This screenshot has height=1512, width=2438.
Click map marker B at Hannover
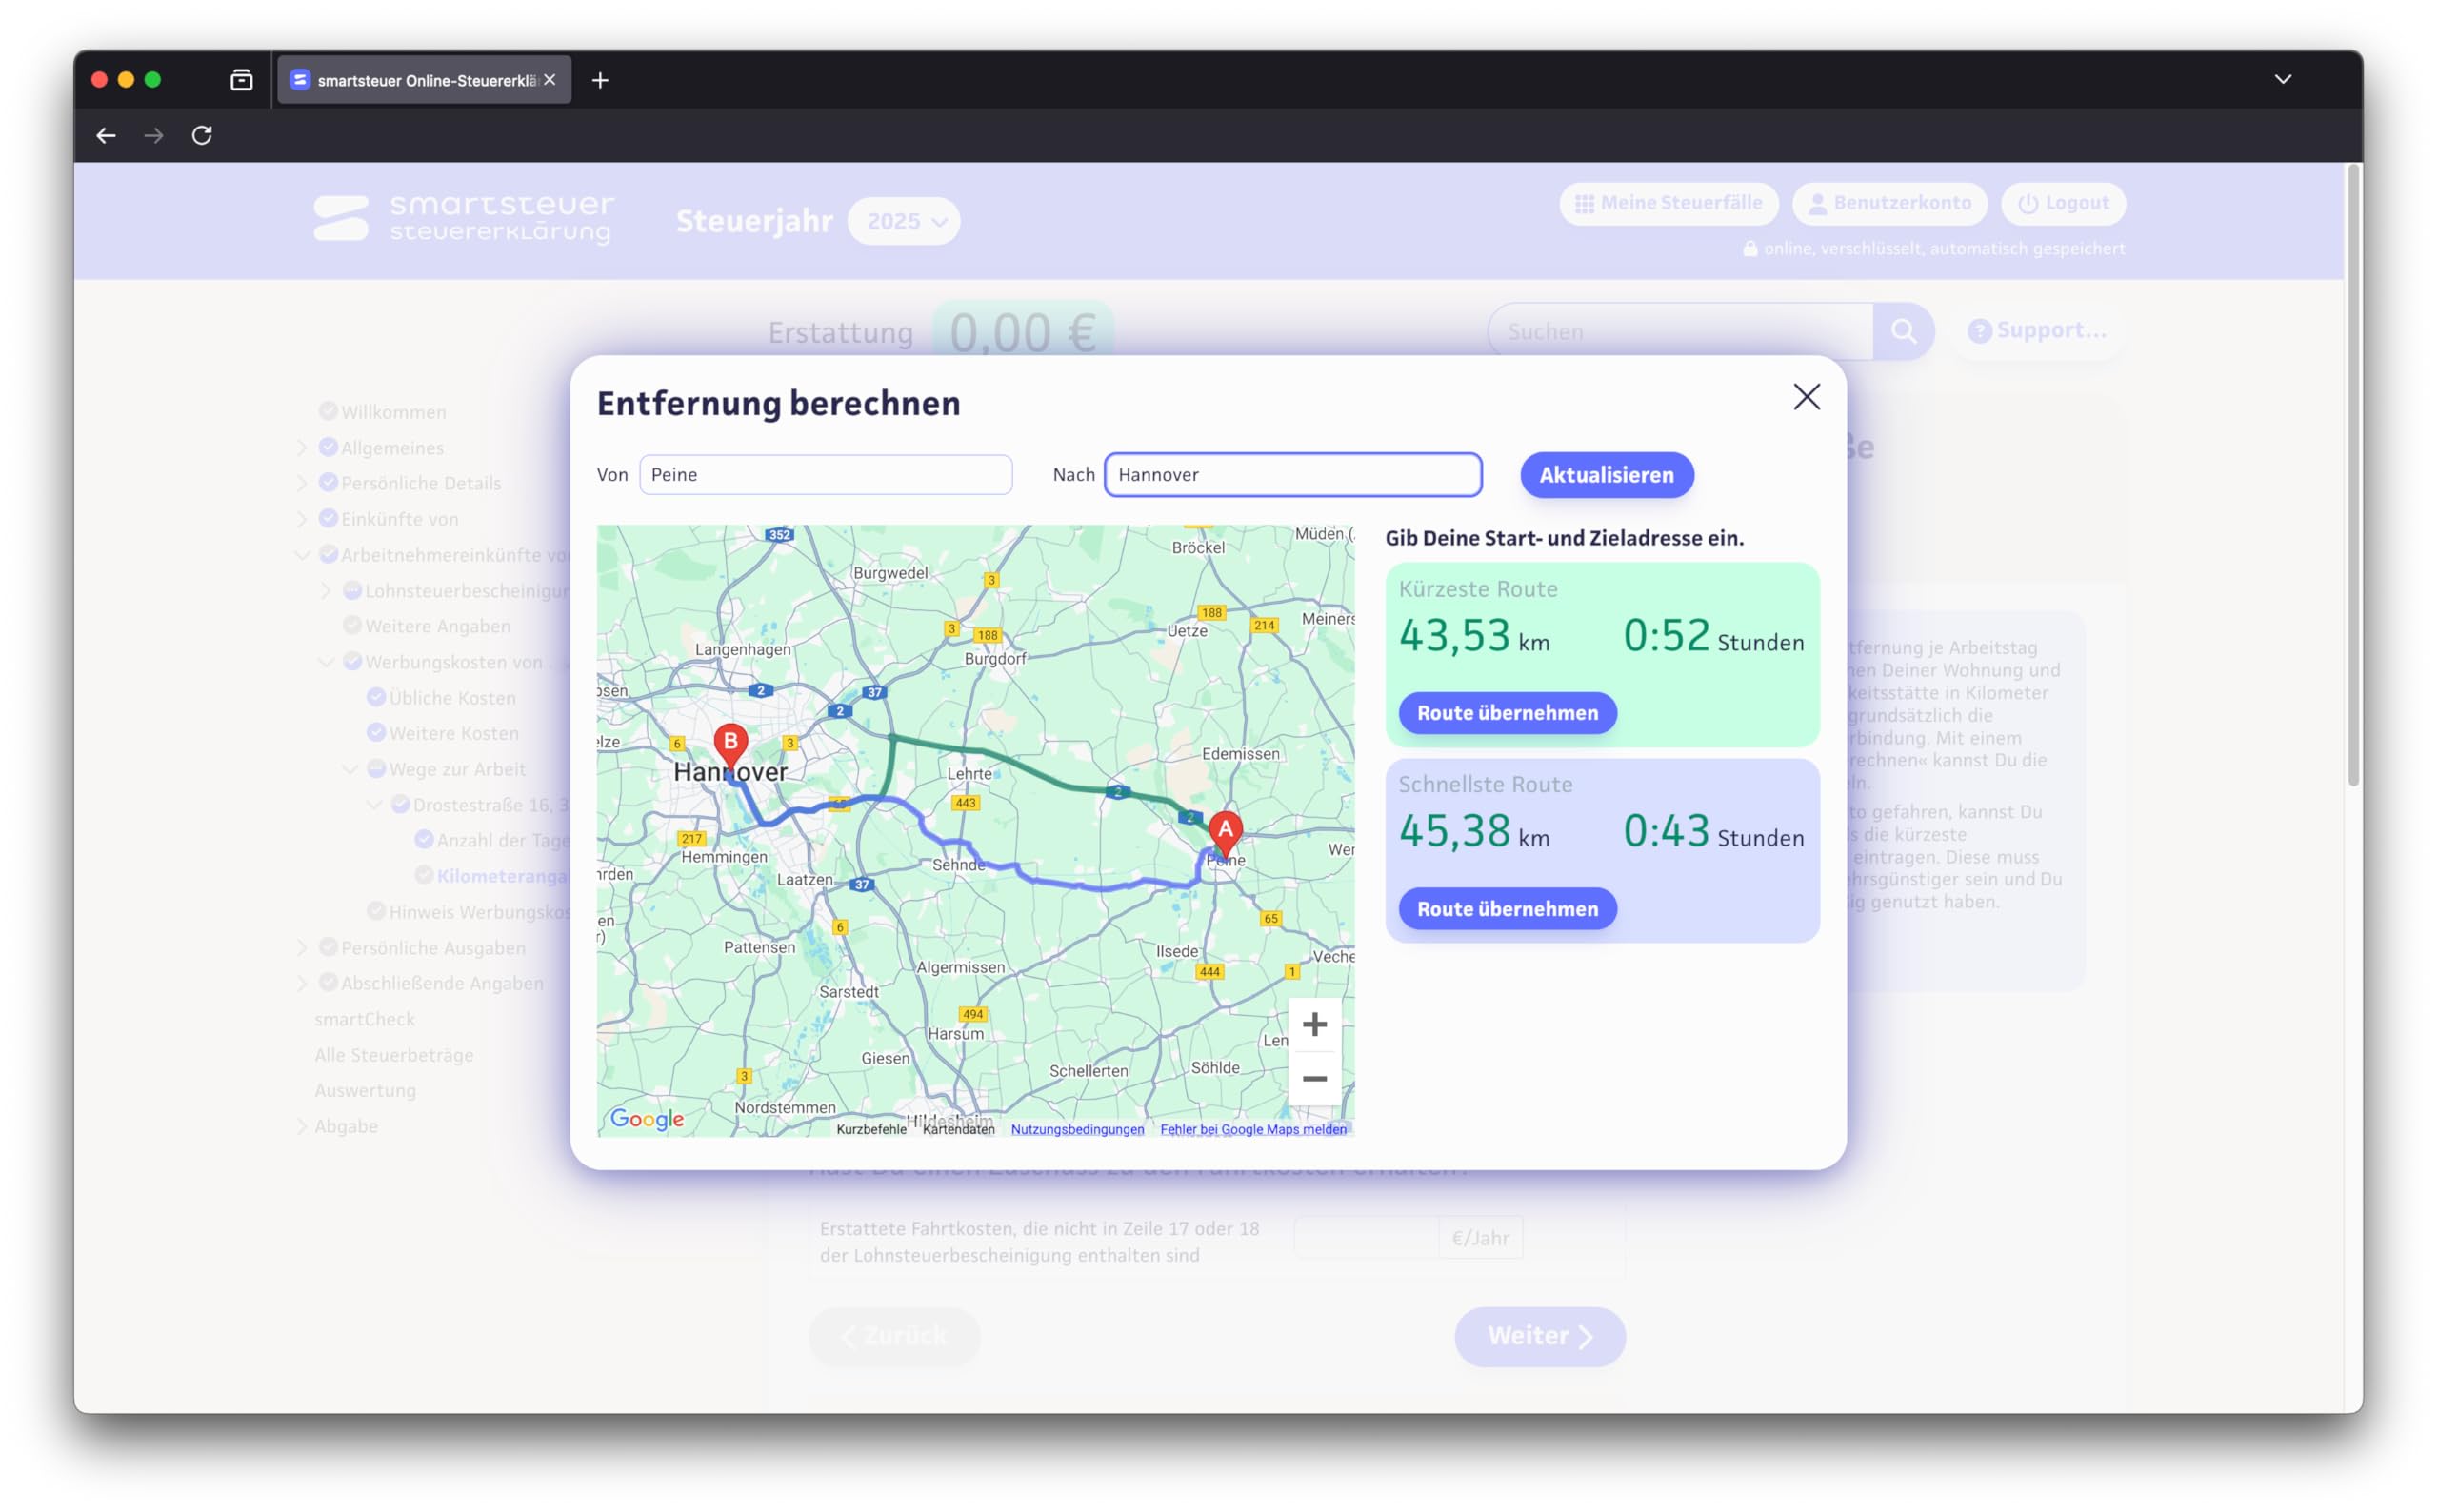pyautogui.click(x=730, y=747)
